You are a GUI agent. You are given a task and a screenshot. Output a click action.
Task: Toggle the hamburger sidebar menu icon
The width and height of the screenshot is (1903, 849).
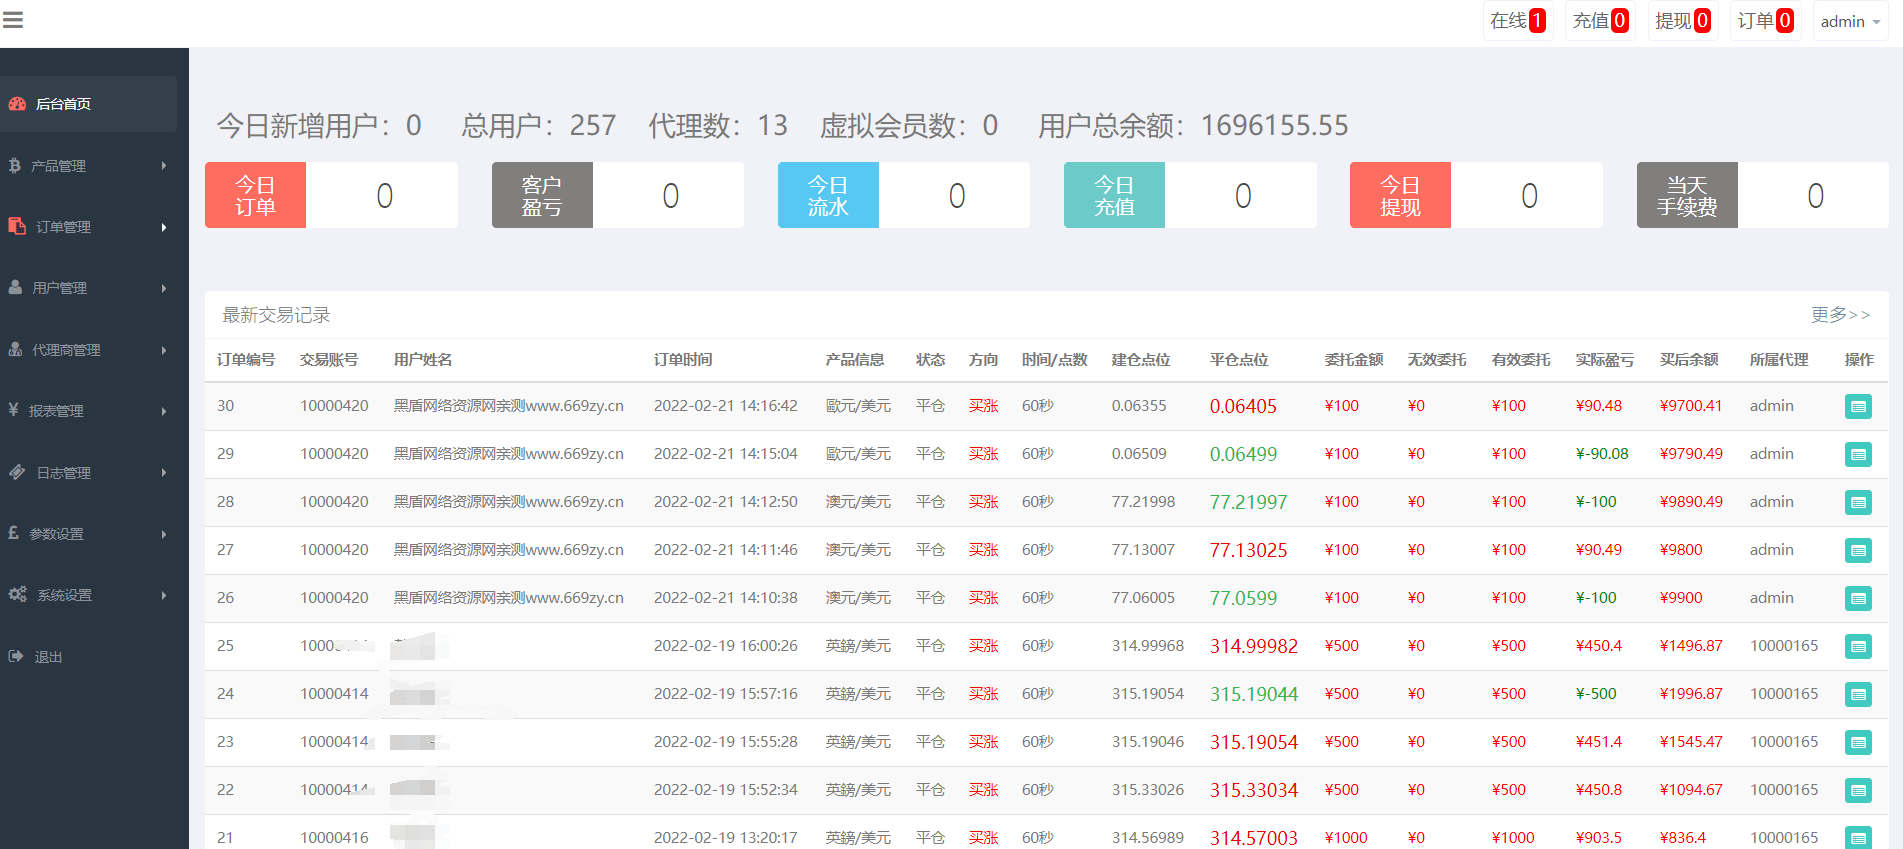[x=12, y=20]
